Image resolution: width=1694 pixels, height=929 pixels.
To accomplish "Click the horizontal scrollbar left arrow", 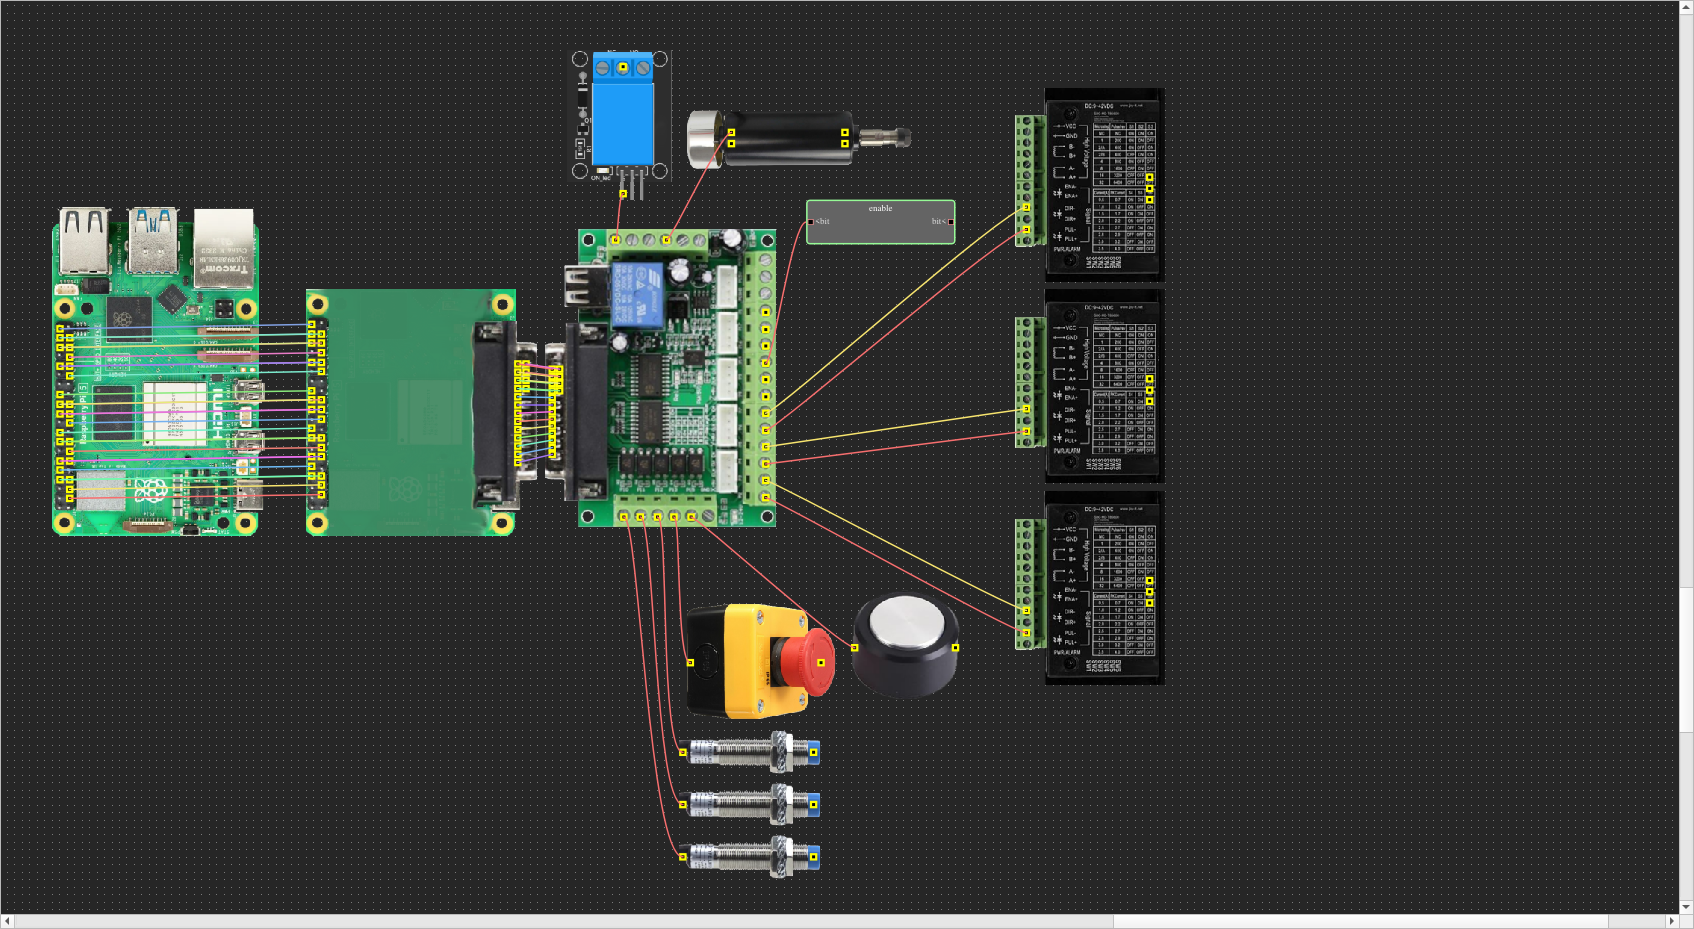I will coord(7,921).
